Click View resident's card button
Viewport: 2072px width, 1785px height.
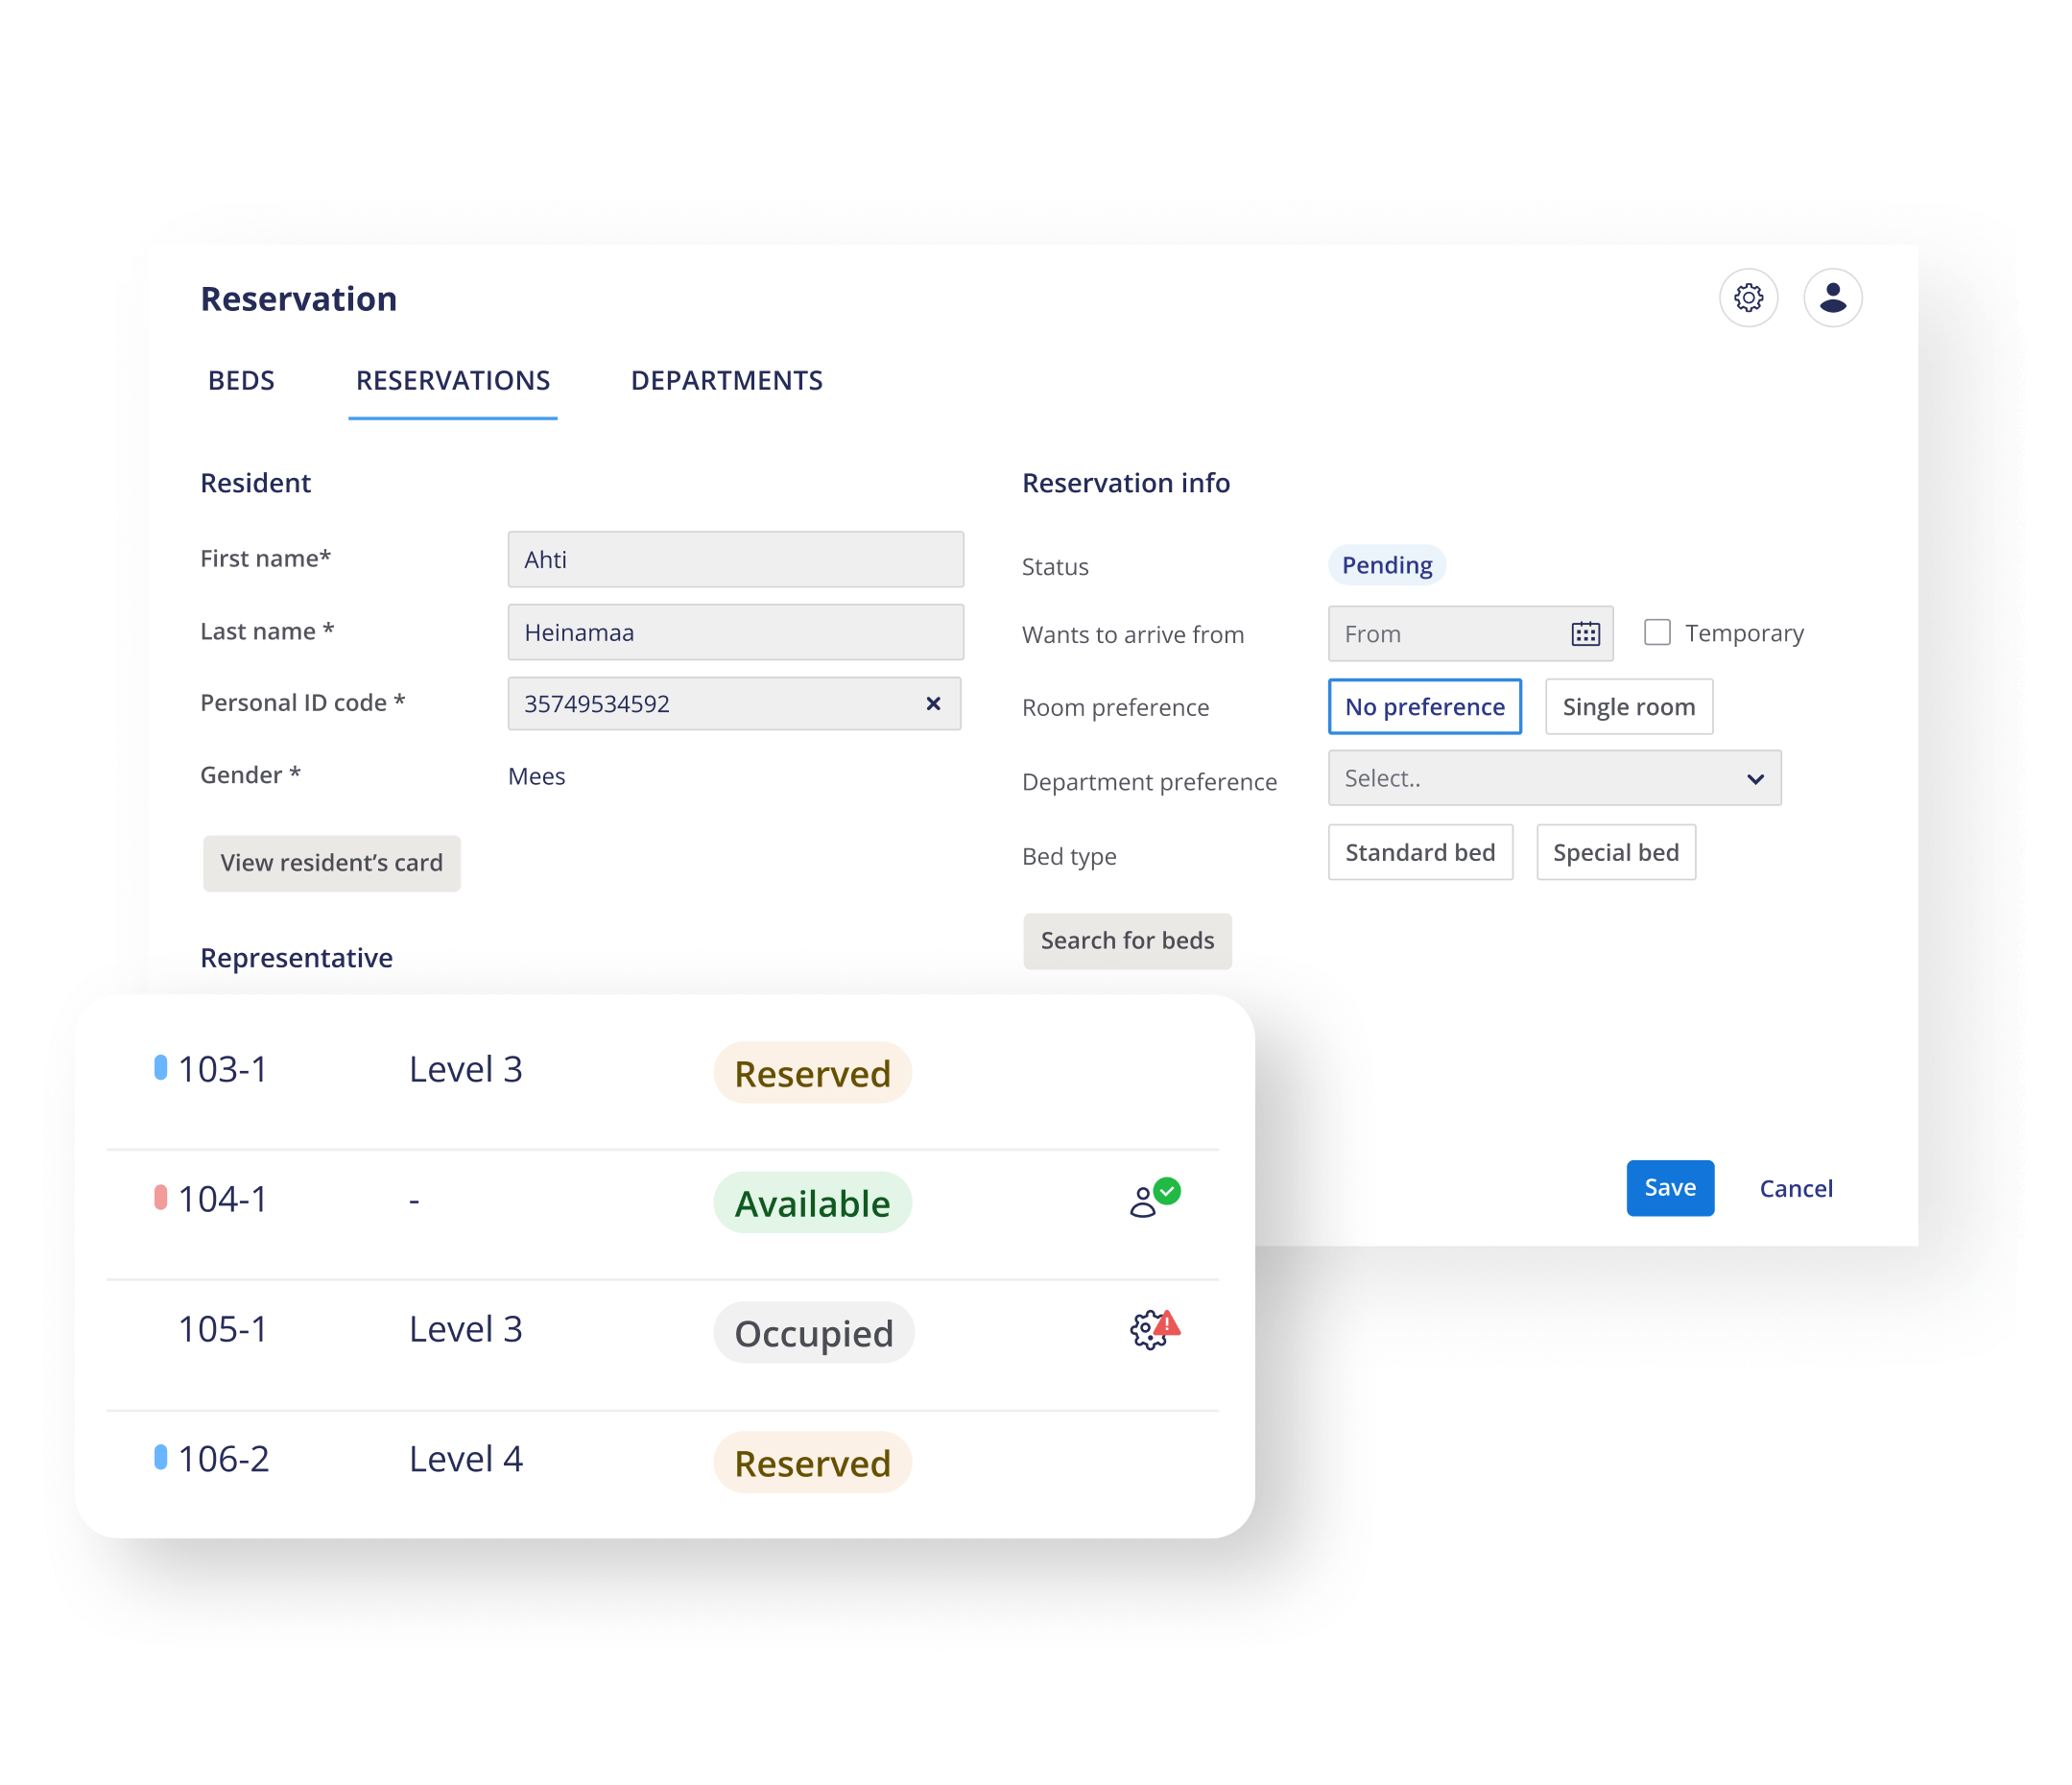[x=331, y=863]
